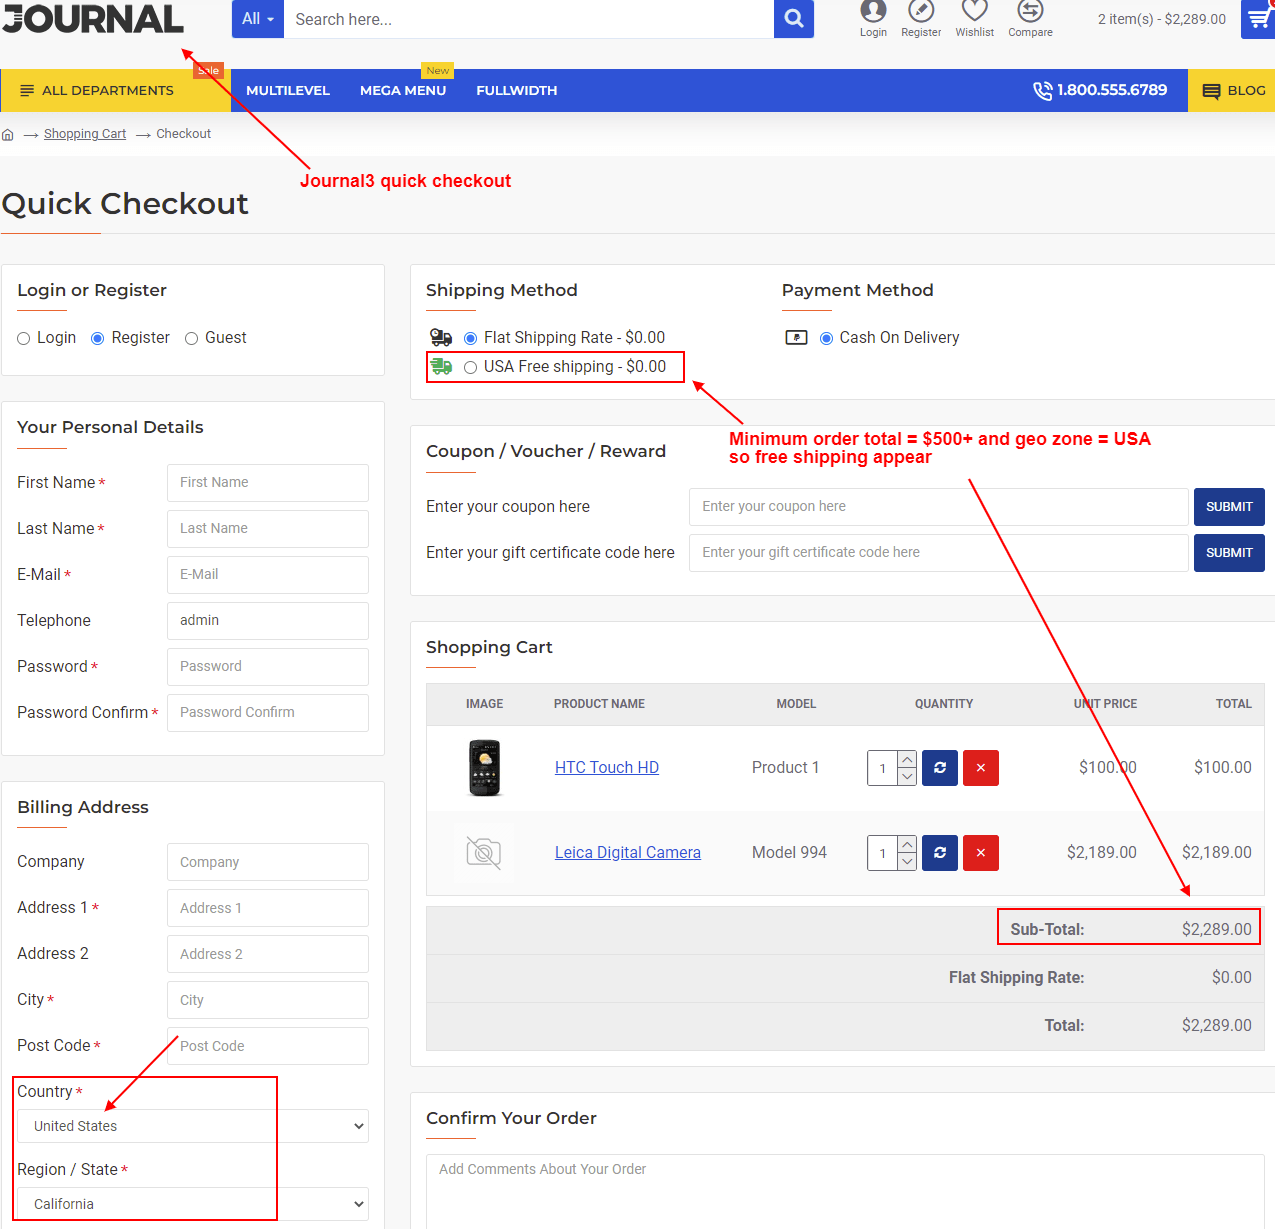Open the MEGA MENU item
This screenshot has width=1275, height=1229.
tap(403, 90)
